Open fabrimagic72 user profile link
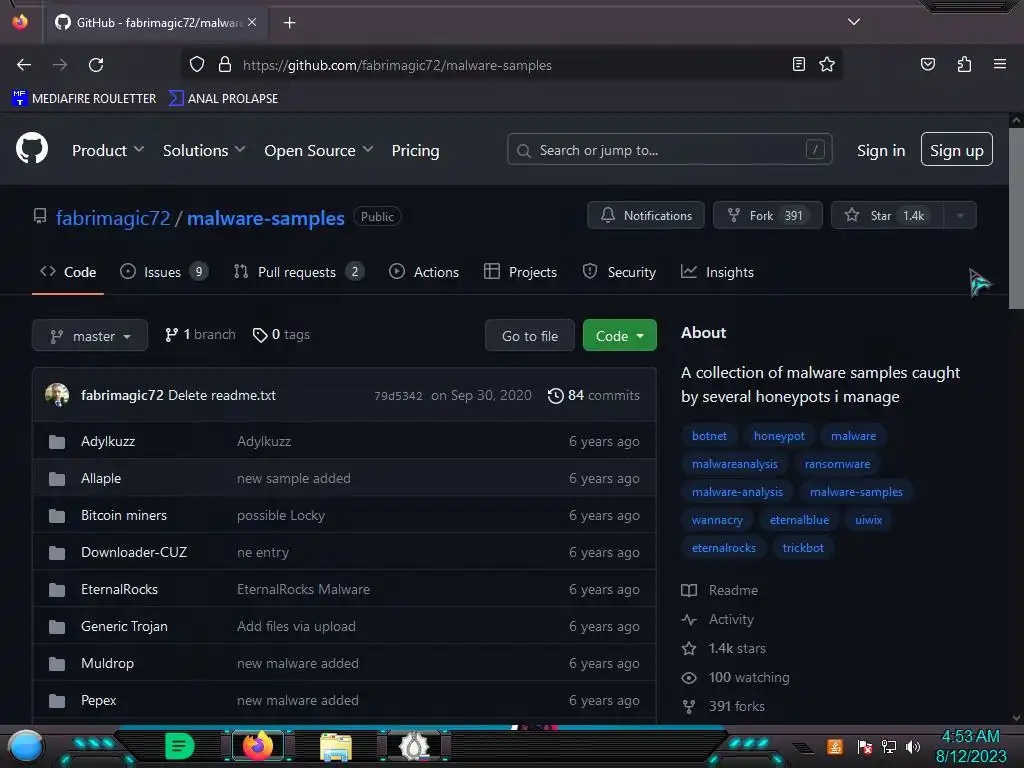1024x768 pixels. [113, 217]
